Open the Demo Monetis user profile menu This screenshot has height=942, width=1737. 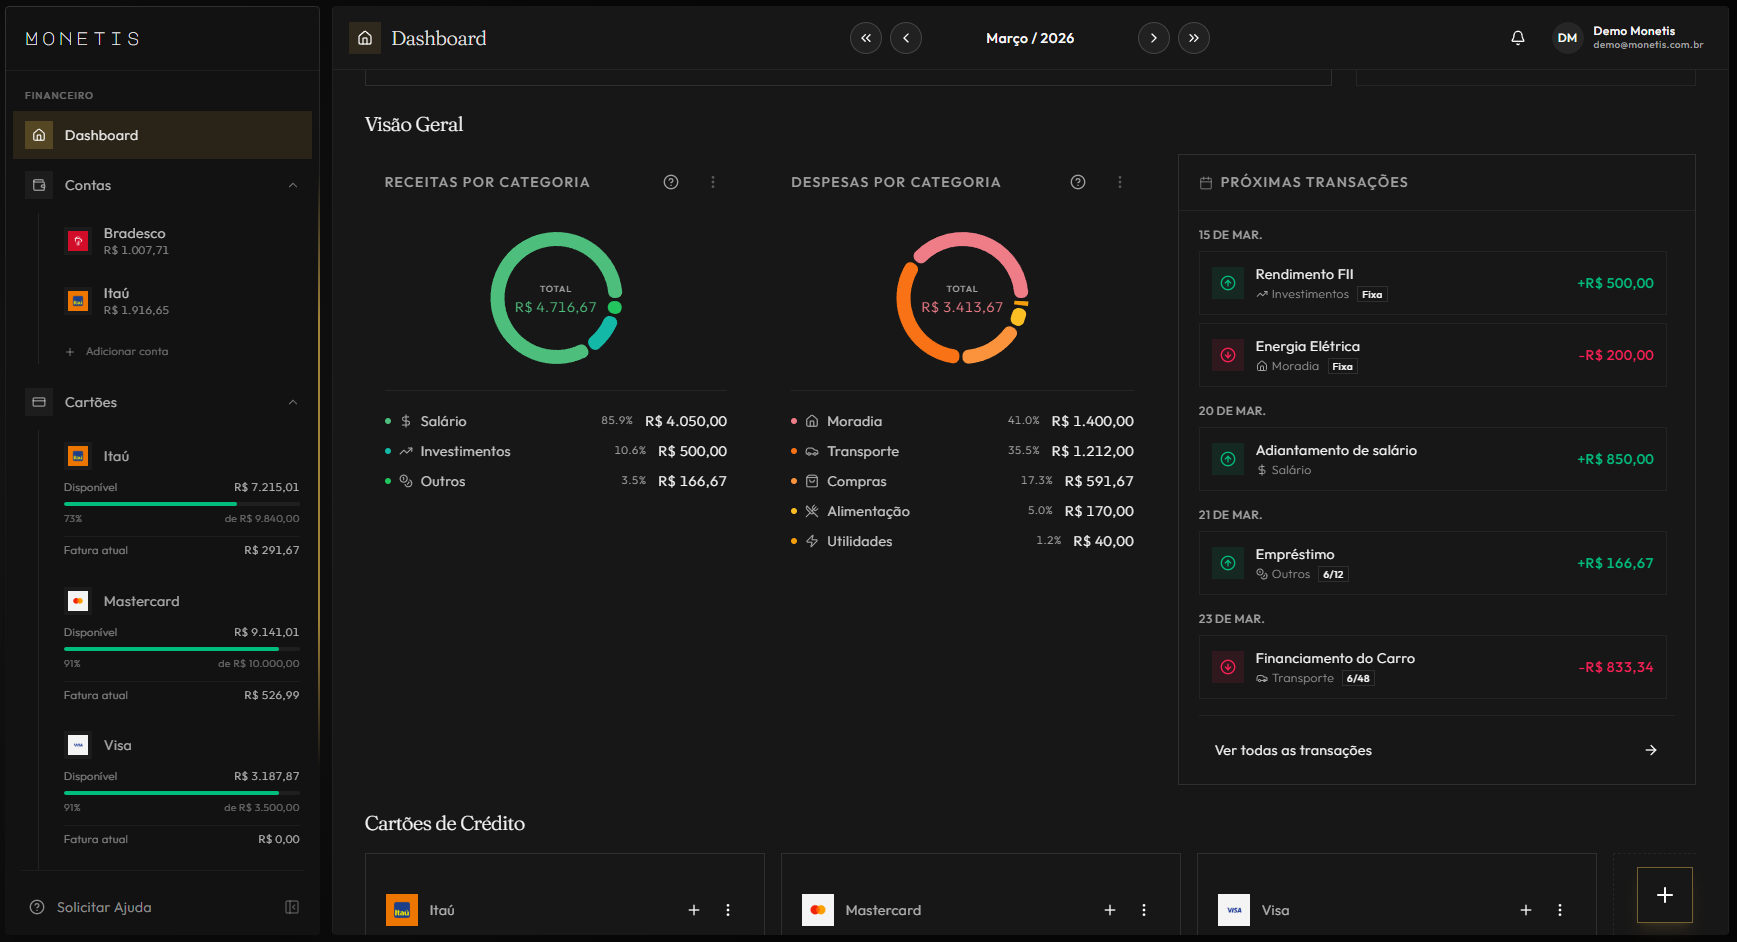pos(1629,38)
